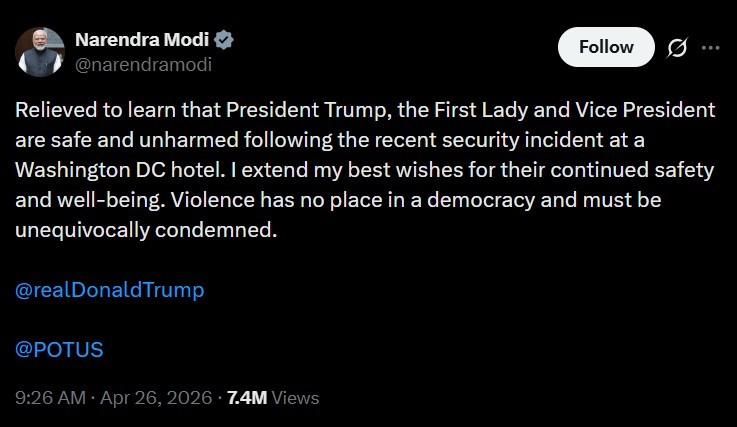Open the @POTUS mention
737x427 pixels.
click(60, 350)
